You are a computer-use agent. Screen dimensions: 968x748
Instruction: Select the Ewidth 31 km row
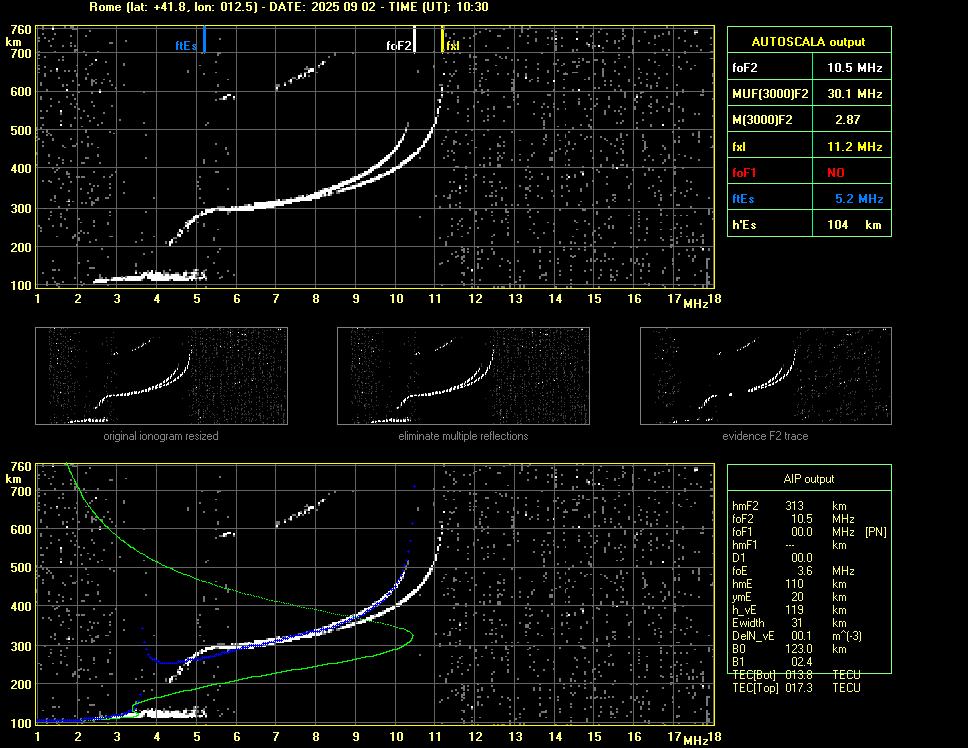(x=788, y=623)
